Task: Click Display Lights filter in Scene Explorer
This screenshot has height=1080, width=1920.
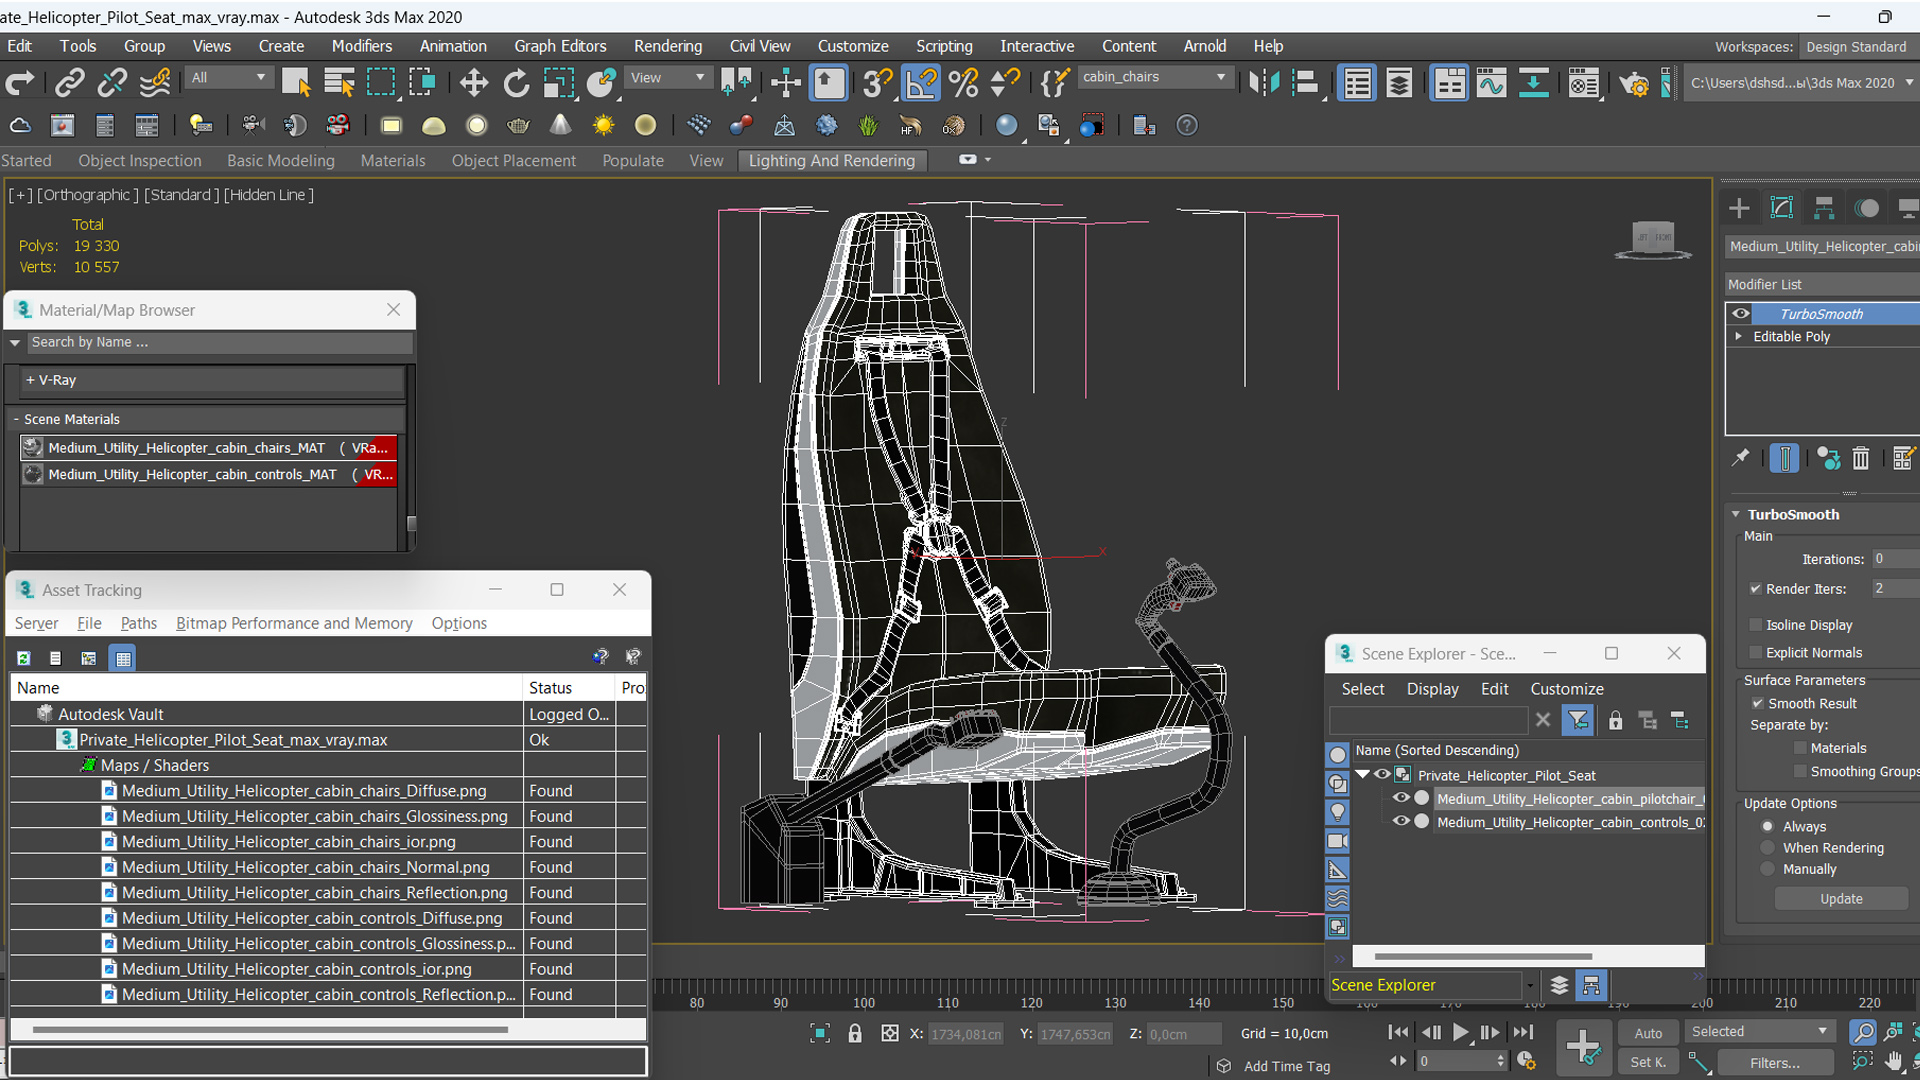Action: pyautogui.click(x=1337, y=812)
